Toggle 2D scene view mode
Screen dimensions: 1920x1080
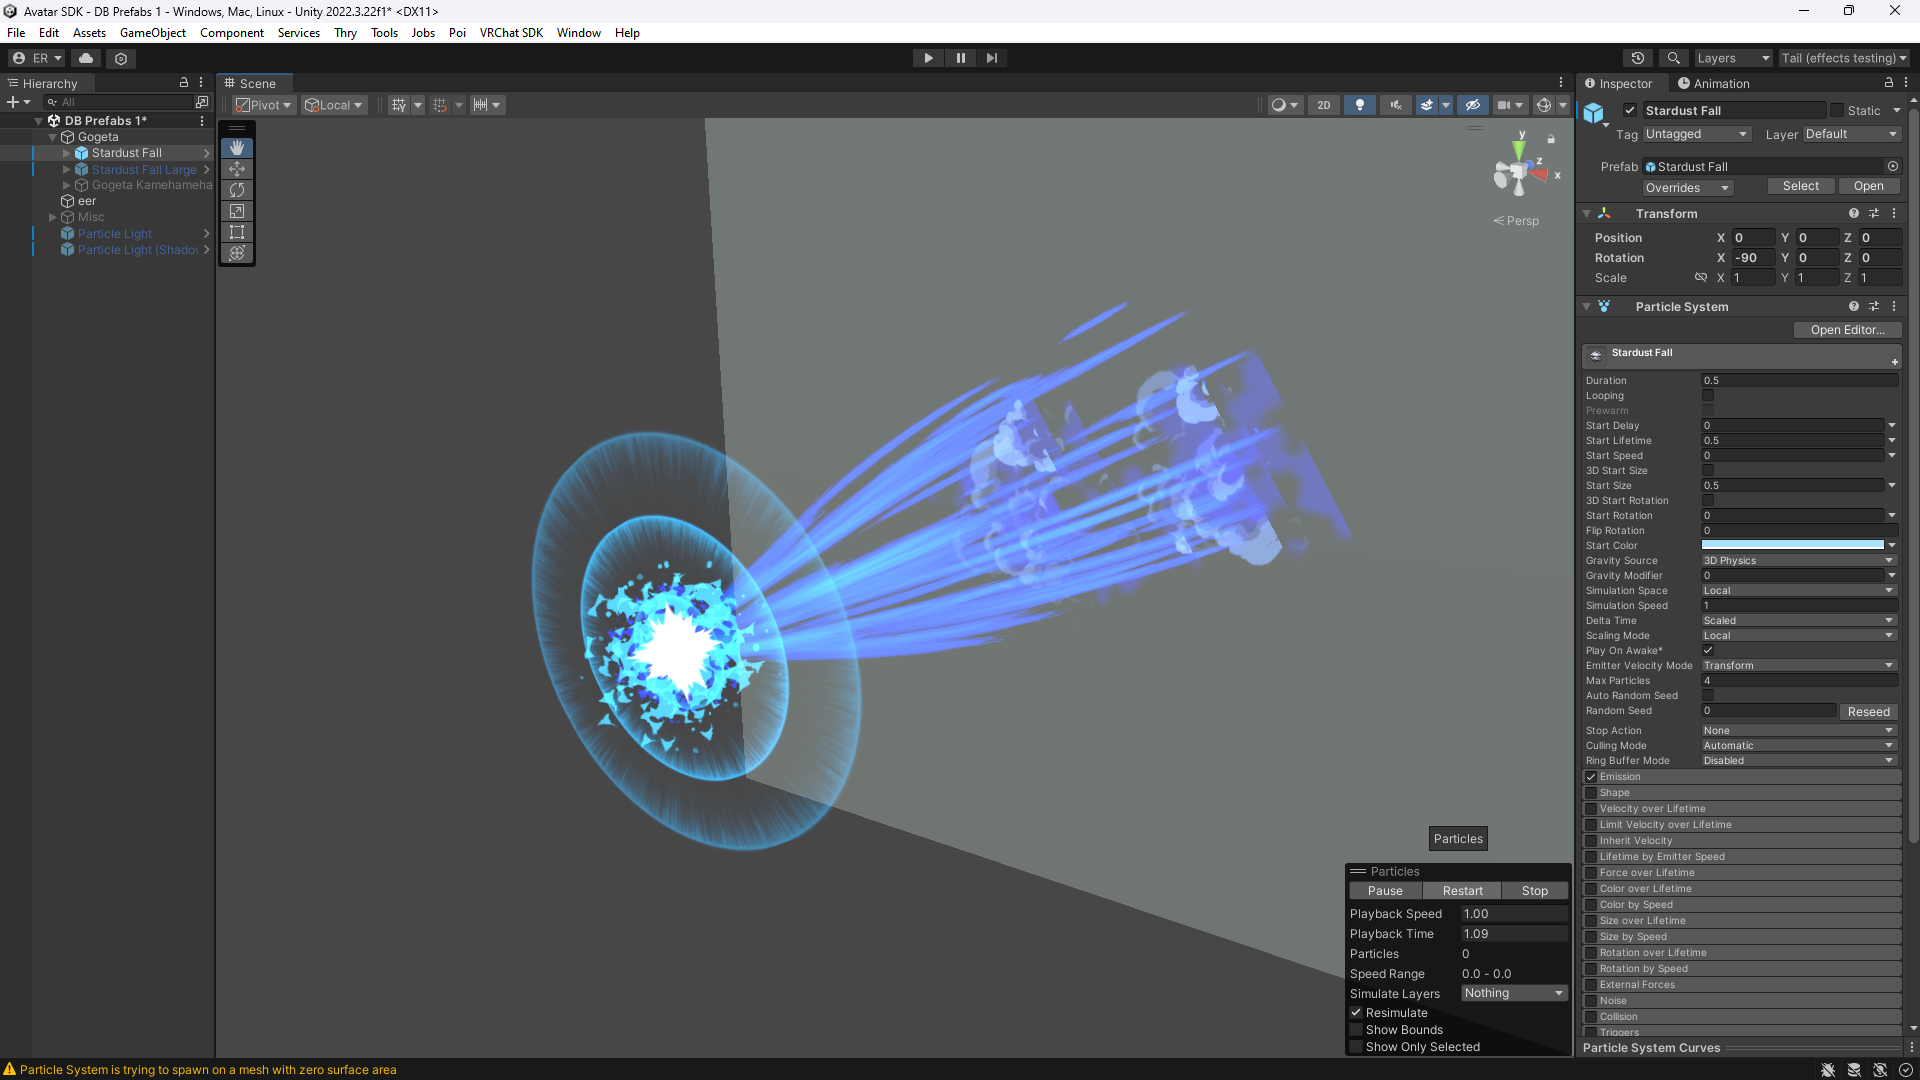tap(1323, 105)
